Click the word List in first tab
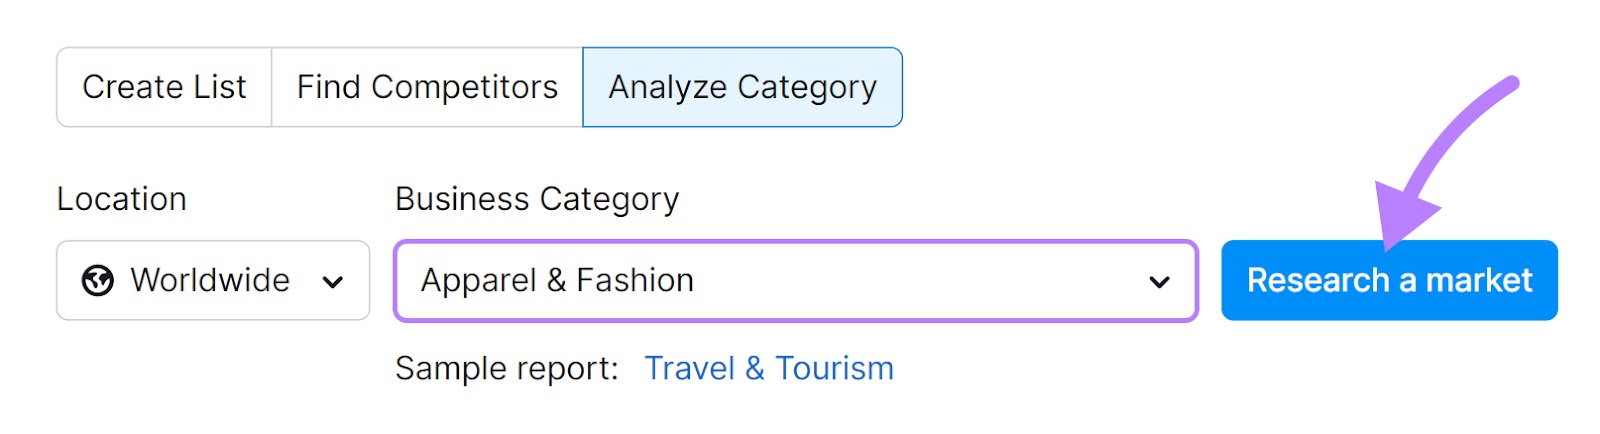Screen dimensions: 1600x434 point(220,88)
